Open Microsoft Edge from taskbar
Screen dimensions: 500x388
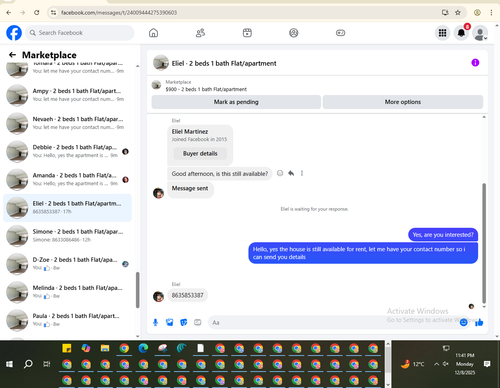tap(143, 348)
